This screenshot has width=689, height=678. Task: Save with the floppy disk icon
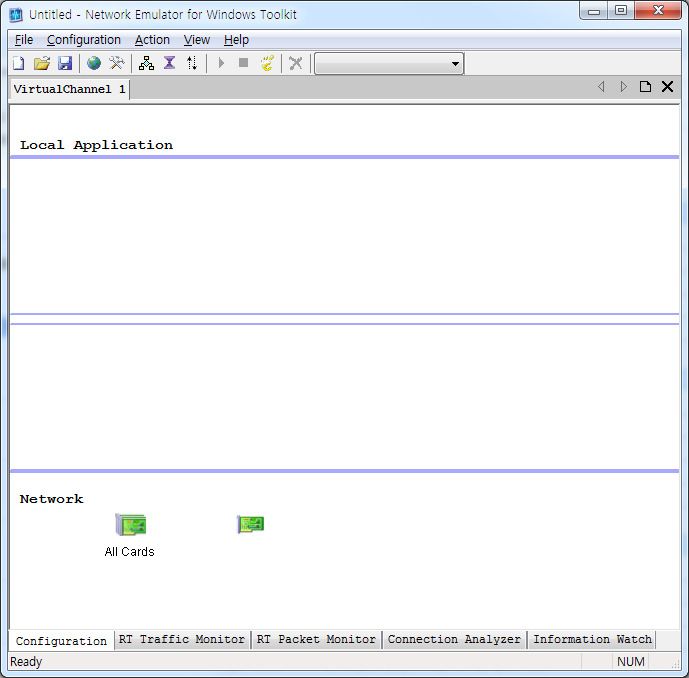[x=65, y=63]
